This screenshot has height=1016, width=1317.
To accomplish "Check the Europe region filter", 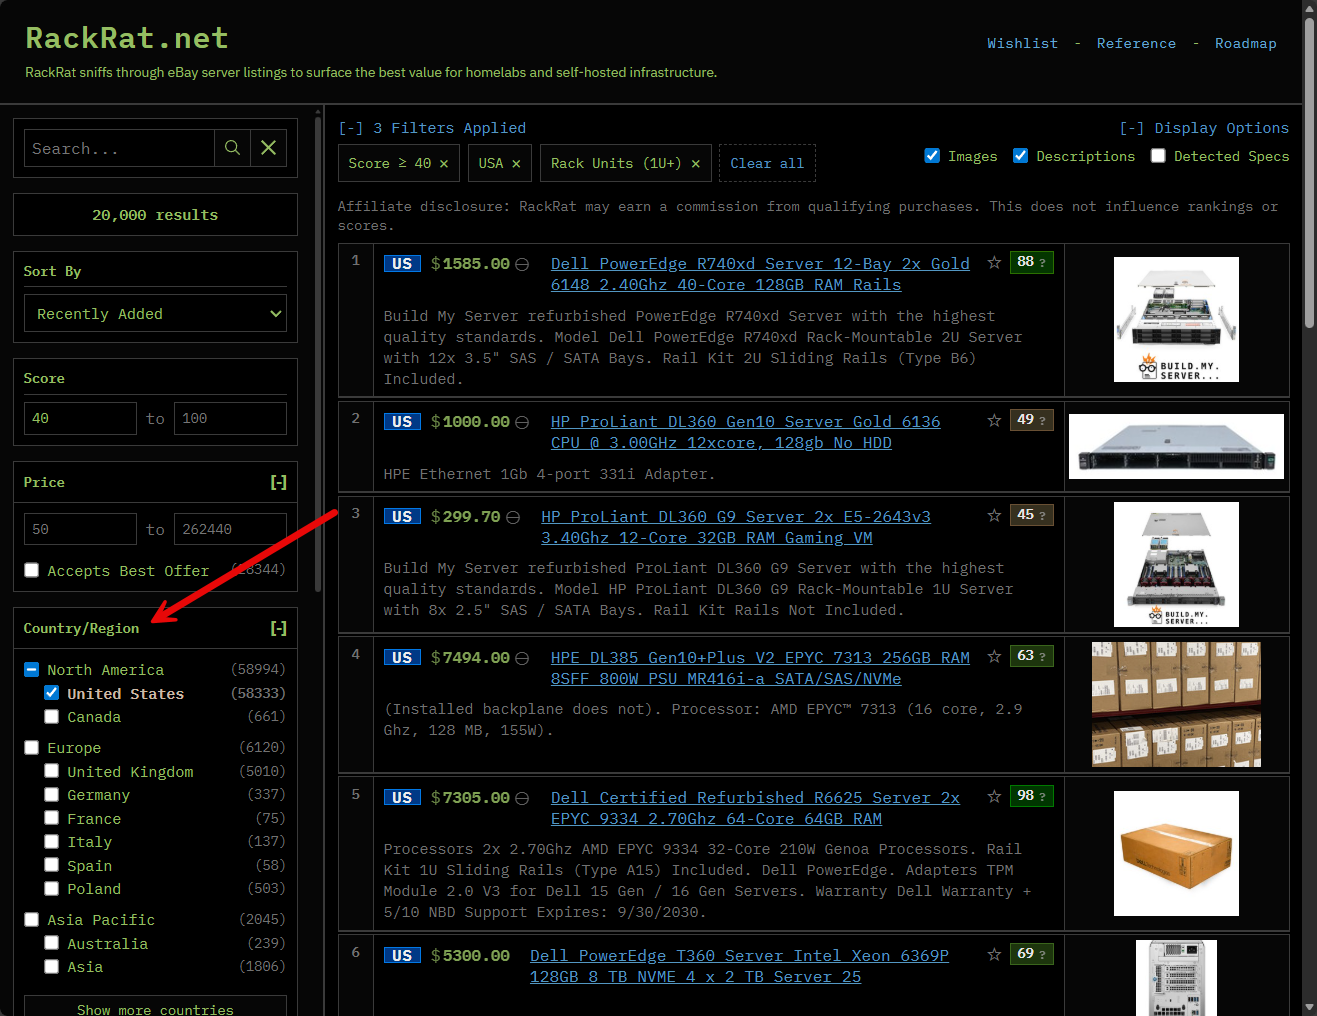I will point(32,747).
